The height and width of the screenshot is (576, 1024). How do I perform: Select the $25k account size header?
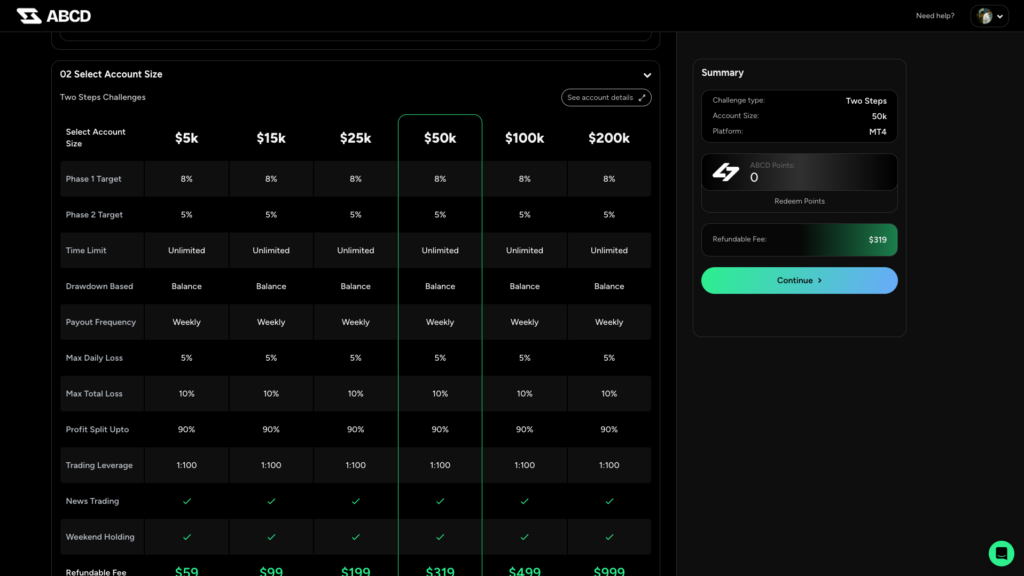(356, 138)
